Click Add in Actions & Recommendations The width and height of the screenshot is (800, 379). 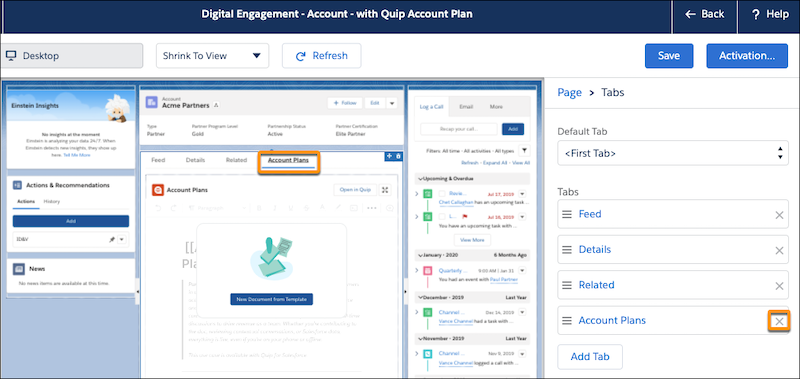(x=71, y=221)
